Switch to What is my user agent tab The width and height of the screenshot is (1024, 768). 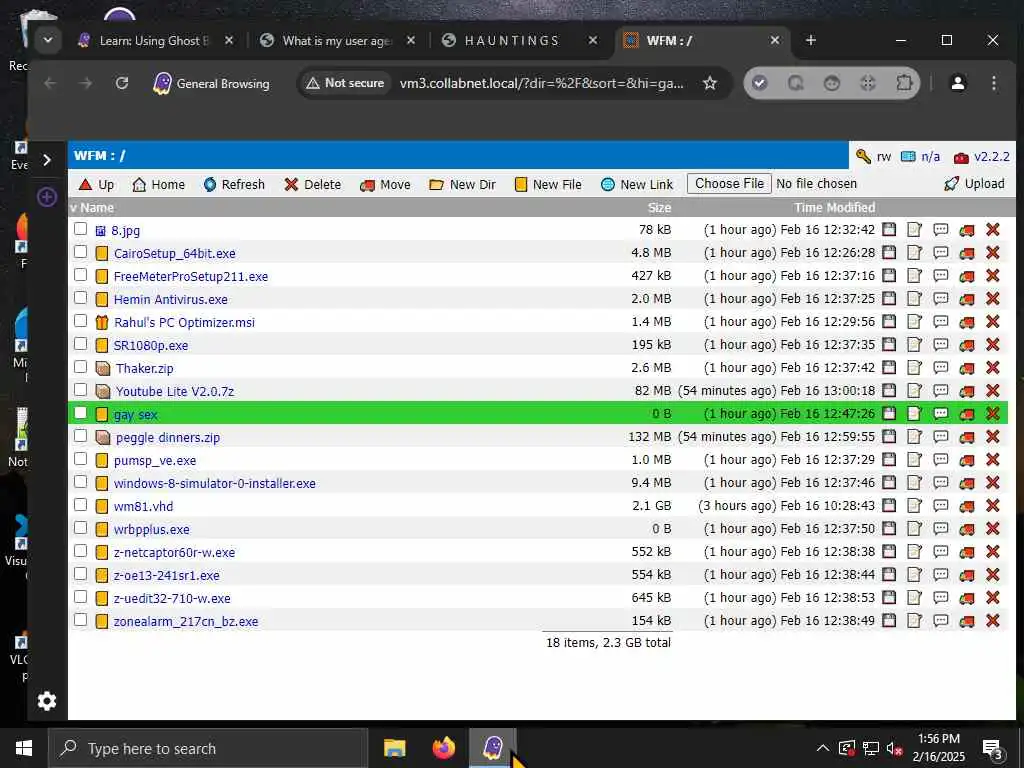click(336, 40)
